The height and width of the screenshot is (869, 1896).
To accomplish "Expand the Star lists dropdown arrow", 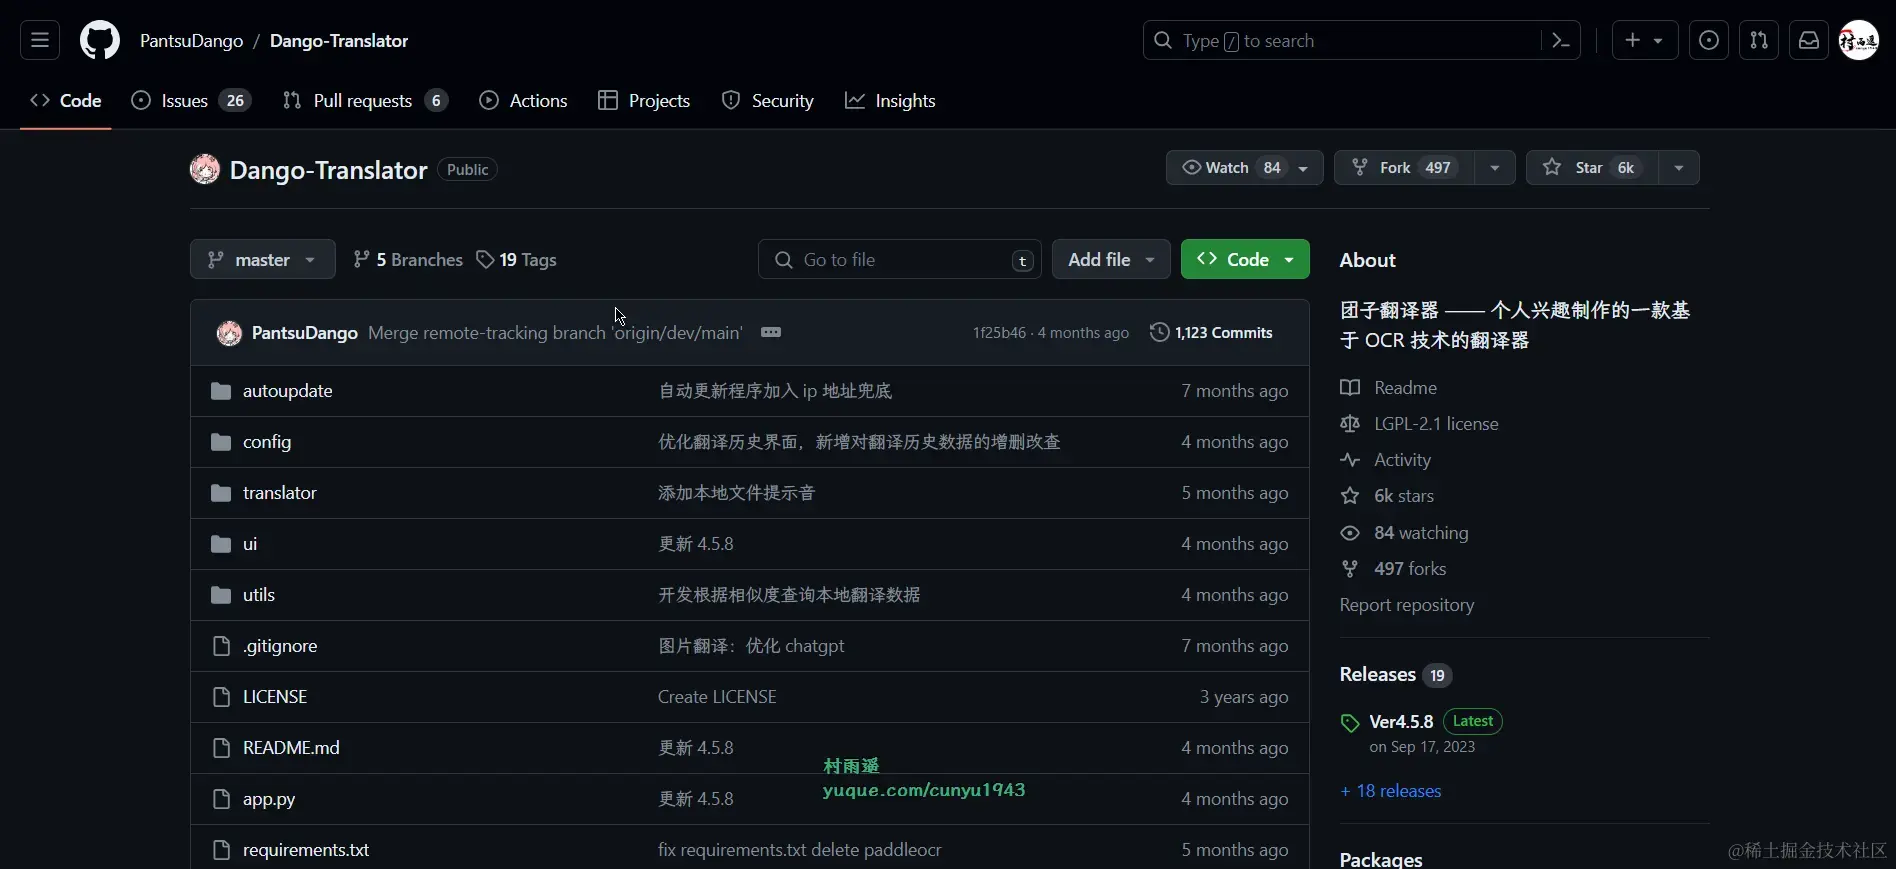I will click(x=1679, y=168).
